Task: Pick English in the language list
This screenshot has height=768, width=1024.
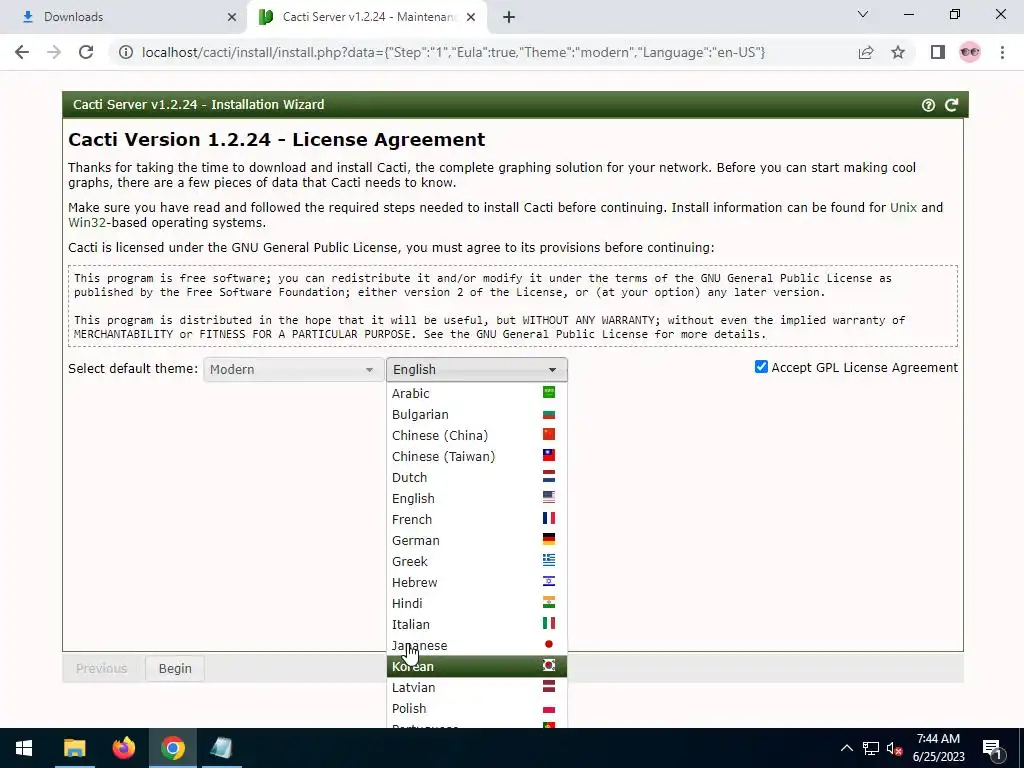Action: tap(477, 498)
